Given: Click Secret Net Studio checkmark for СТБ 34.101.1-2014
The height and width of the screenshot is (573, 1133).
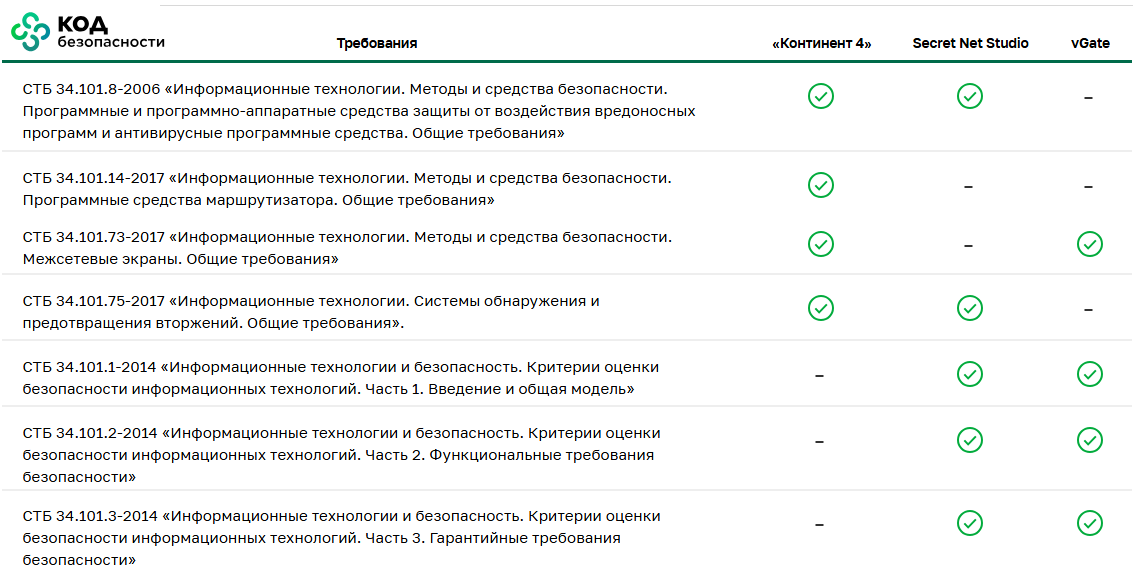Looking at the screenshot, I should point(969,374).
